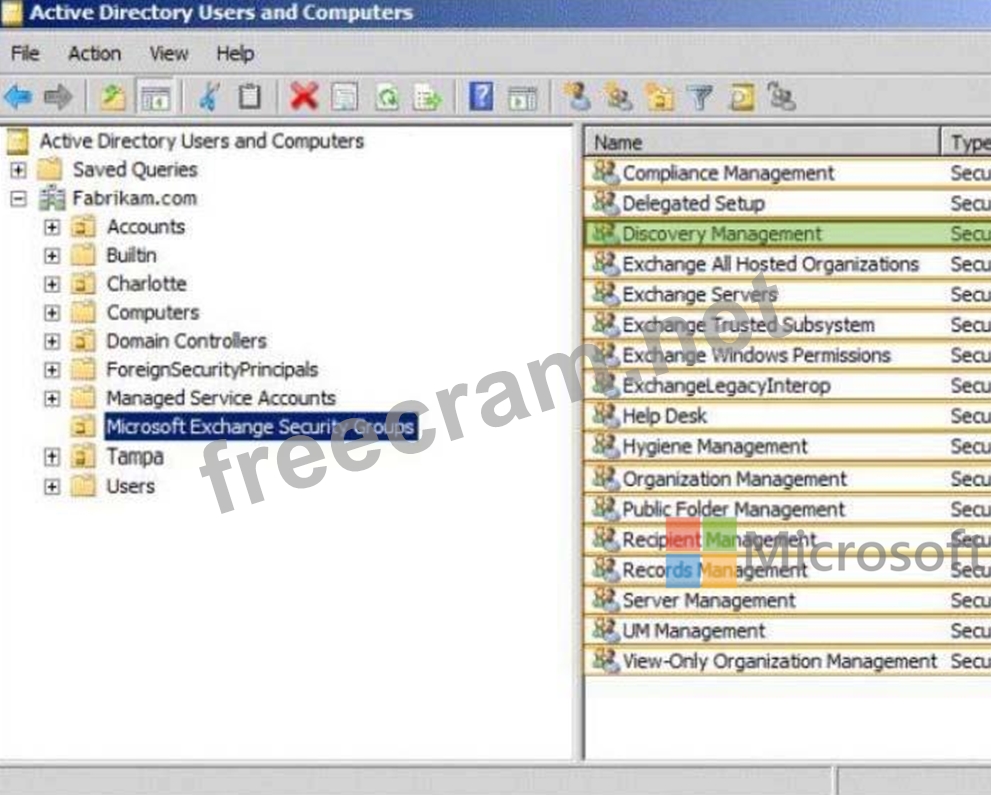
Task: Expand the ForeignSecurityPrincipals container
Action: pos(52,370)
